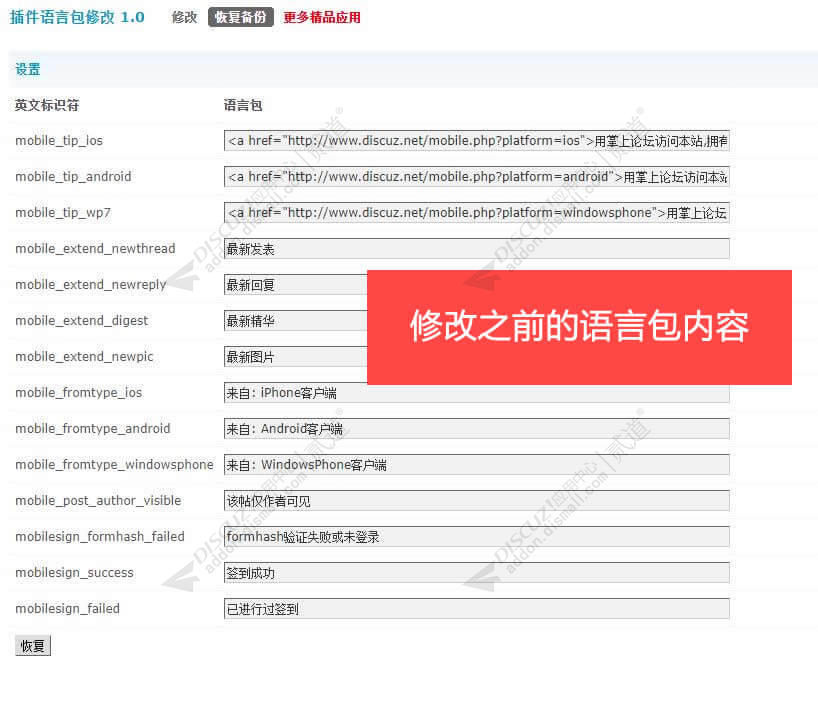
Task: Focus the 最新发表 input field
Action: click(476, 248)
